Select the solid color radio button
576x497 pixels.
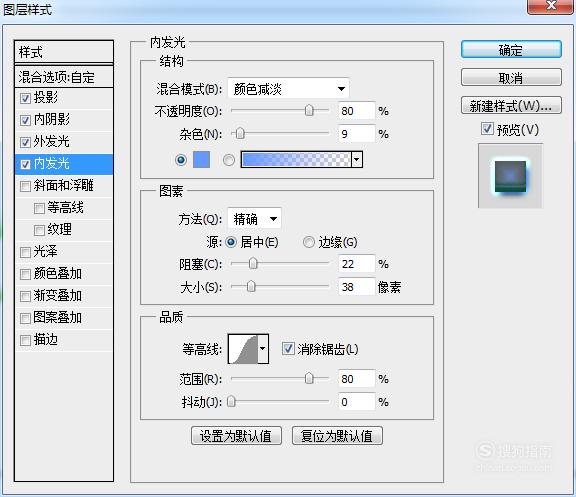pyautogui.click(x=181, y=160)
